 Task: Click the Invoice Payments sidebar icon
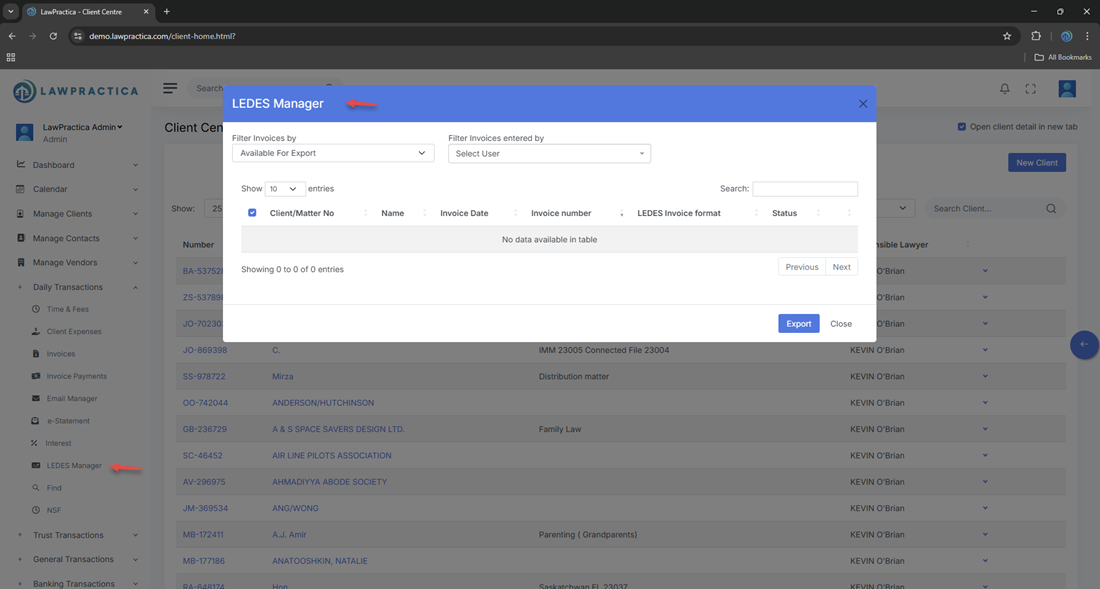tap(36, 376)
